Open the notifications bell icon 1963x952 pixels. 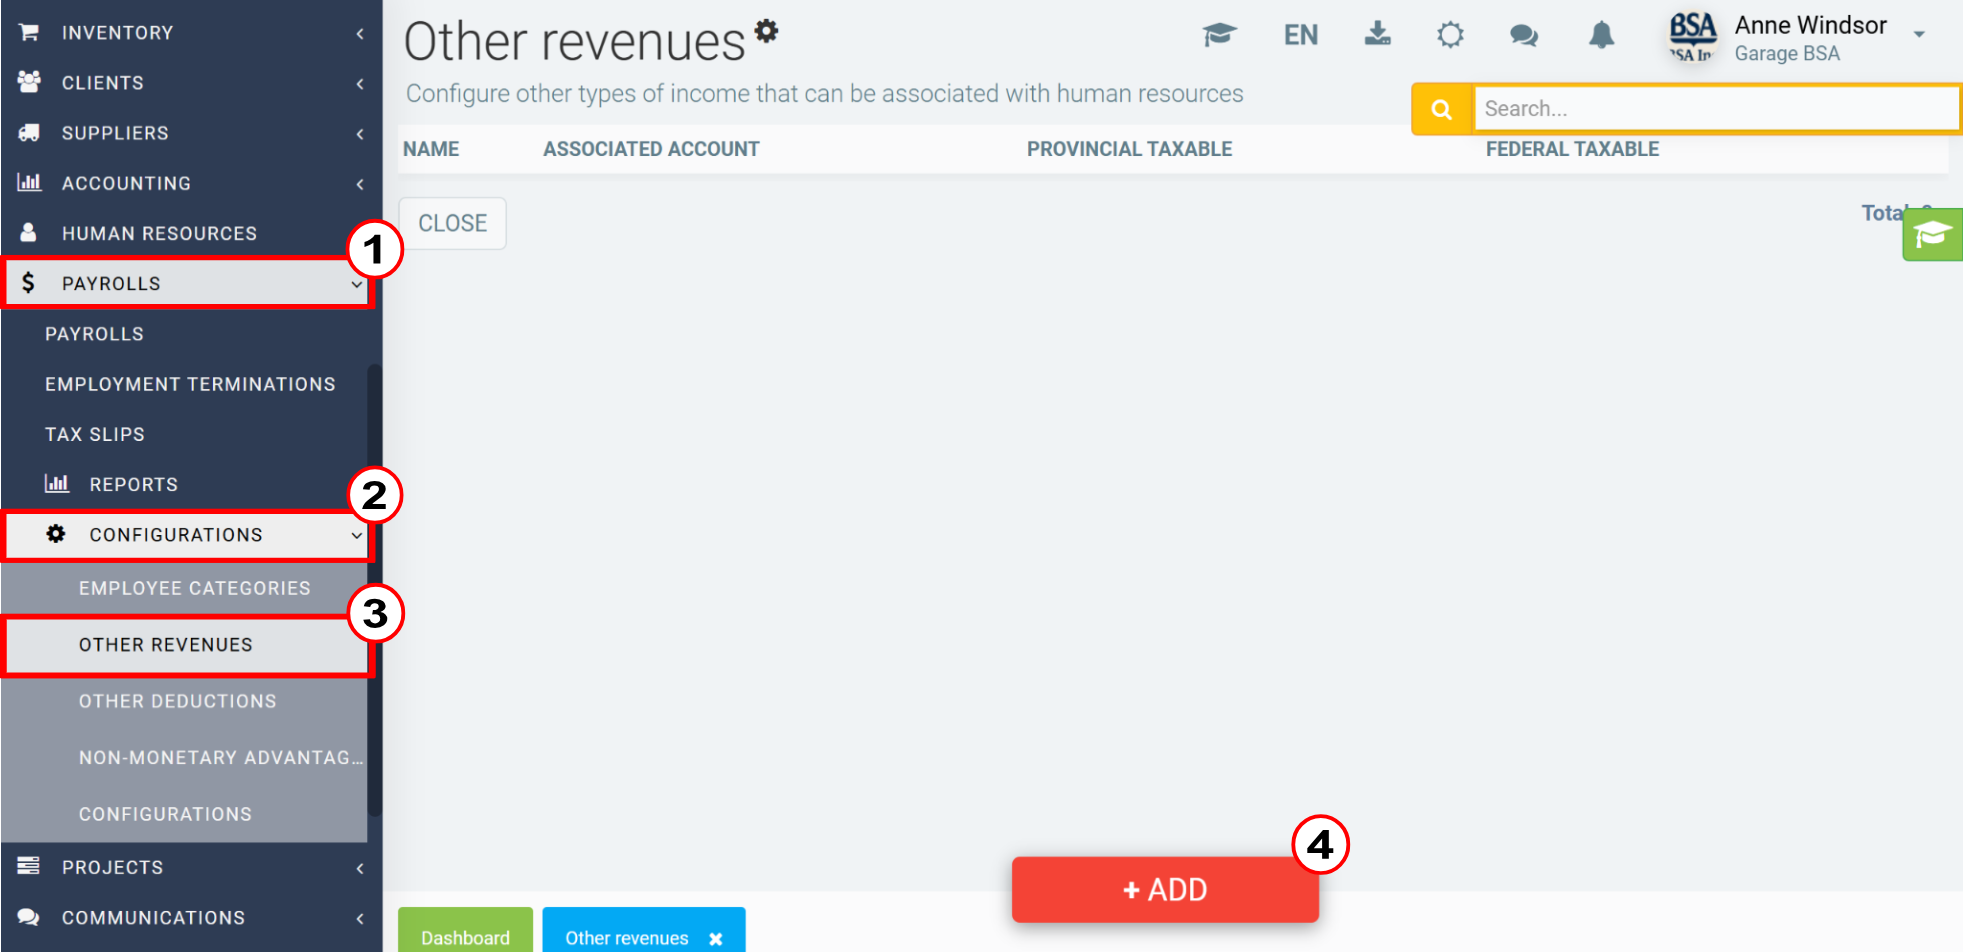(x=1602, y=35)
